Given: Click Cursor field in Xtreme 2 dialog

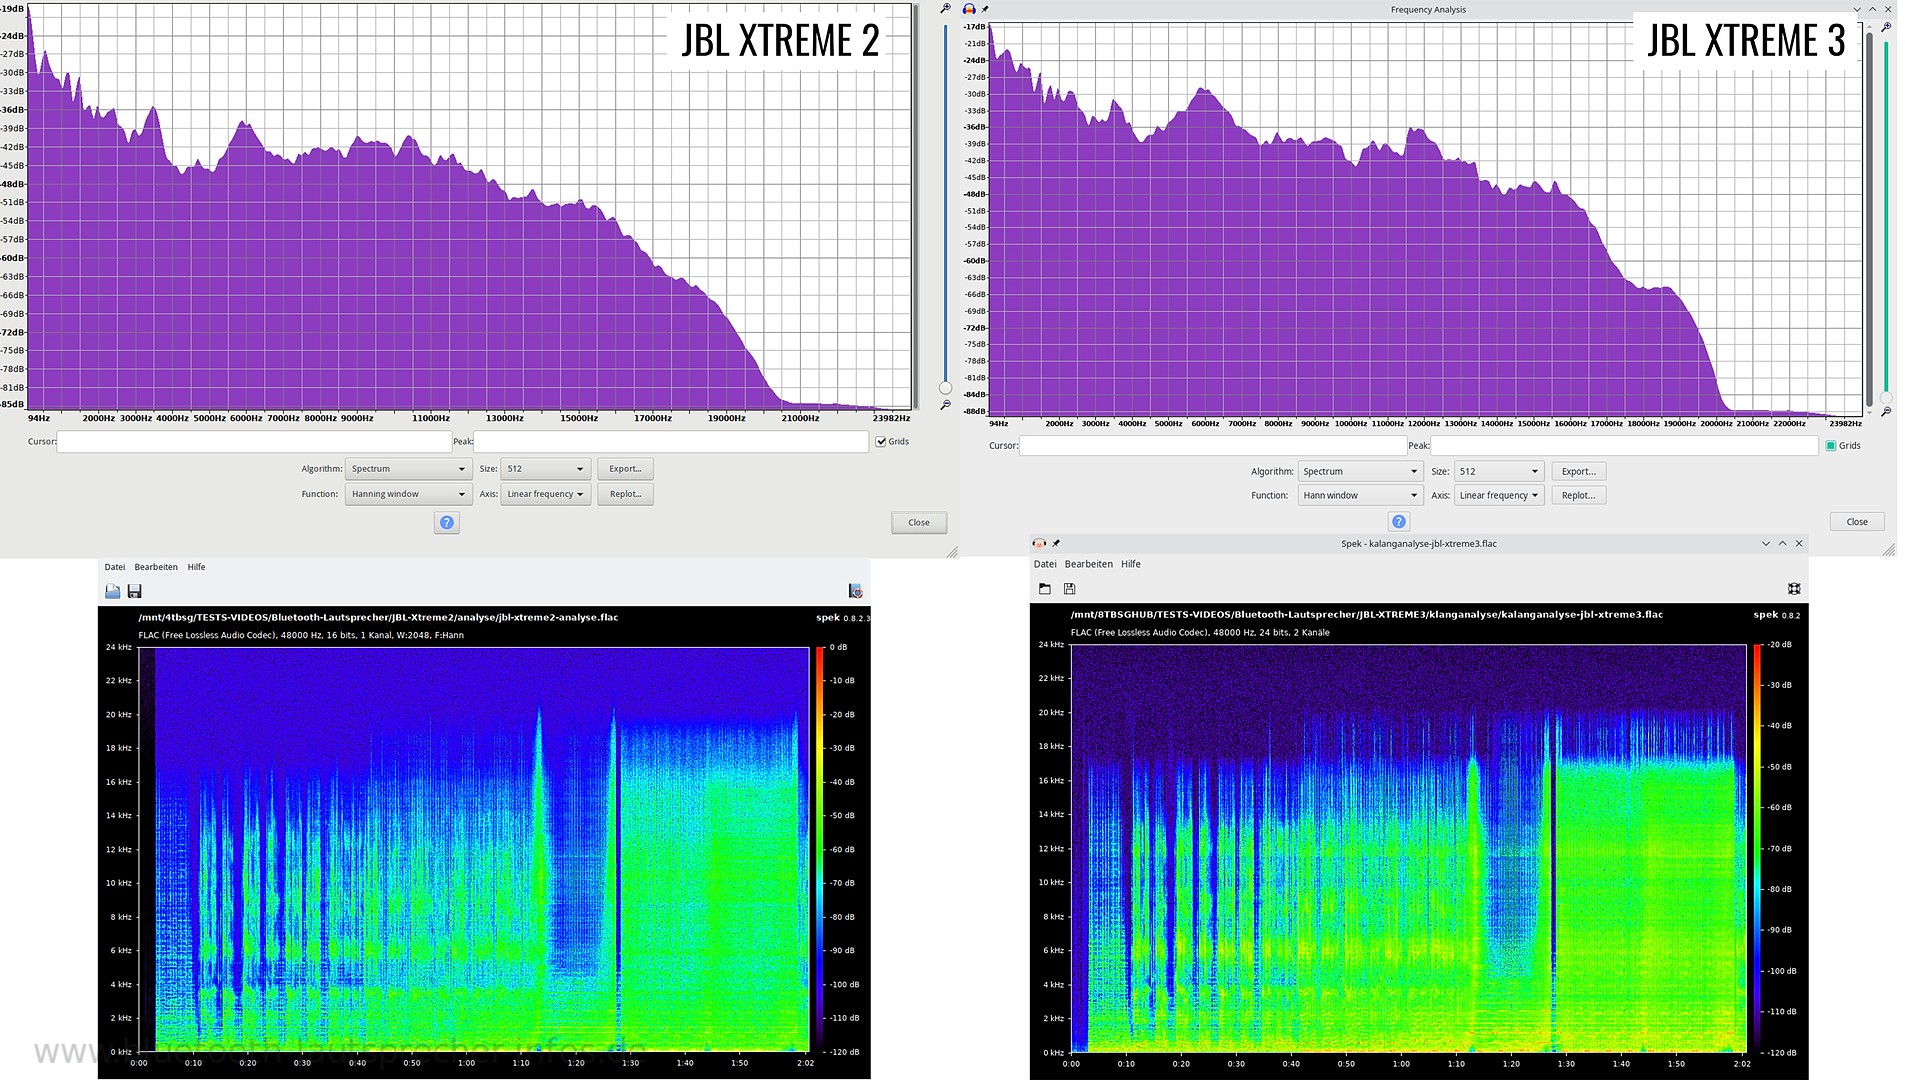Looking at the screenshot, I should 254,441.
